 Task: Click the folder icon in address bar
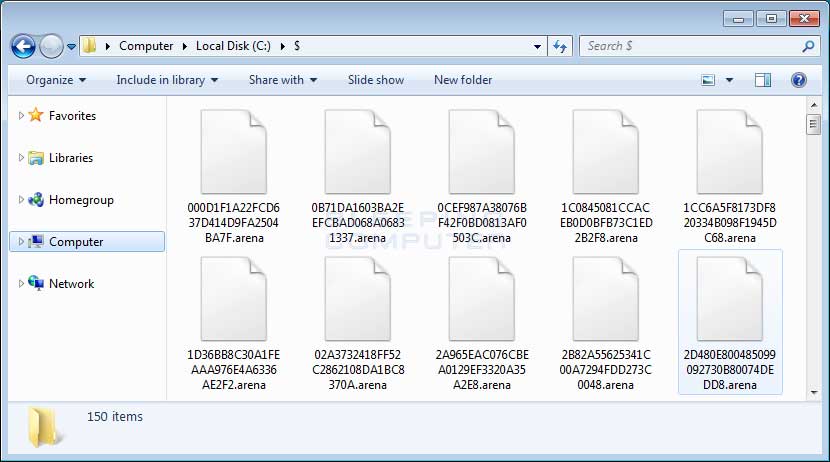89,46
